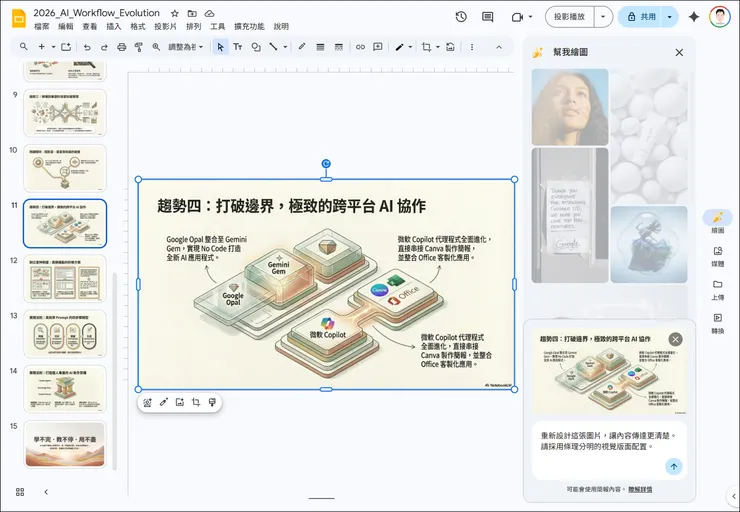Viewport: 740px width, 512px height.
Task: Click the Meet video camera icon
Action: pyautogui.click(x=518, y=17)
